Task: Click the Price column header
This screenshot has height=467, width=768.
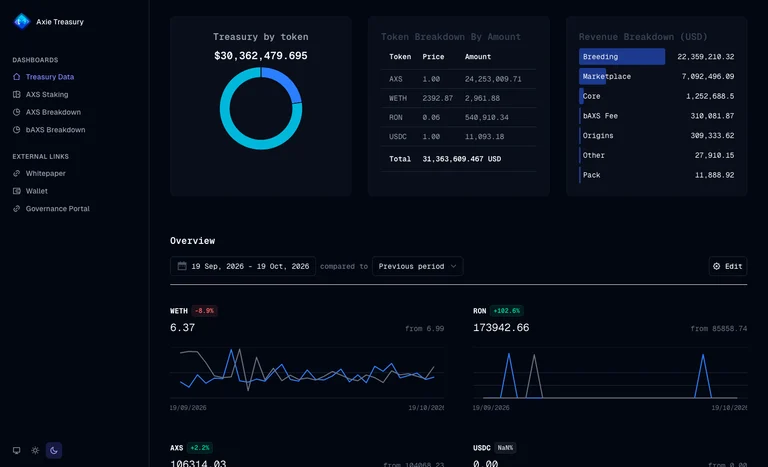Action: (433, 57)
